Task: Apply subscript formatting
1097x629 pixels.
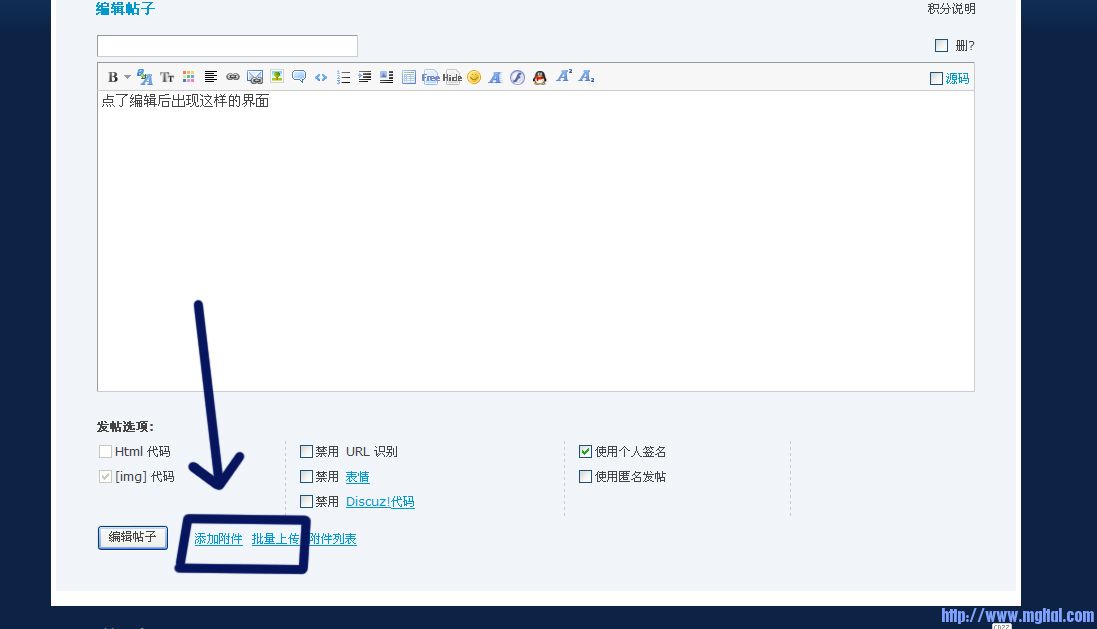Action: coord(586,76)
